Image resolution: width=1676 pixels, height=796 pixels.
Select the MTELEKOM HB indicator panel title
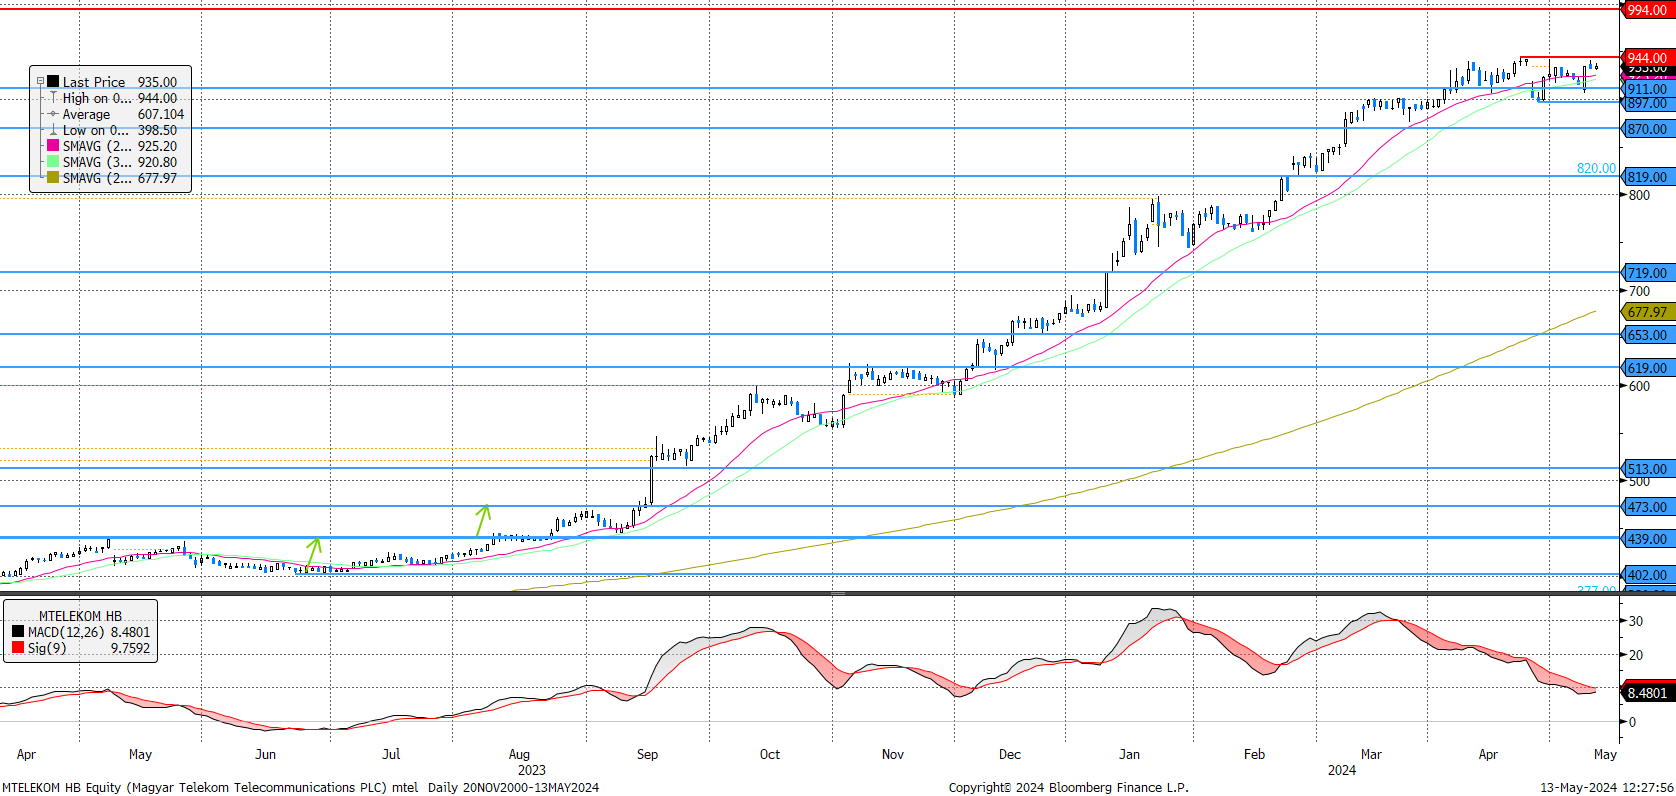80,616
